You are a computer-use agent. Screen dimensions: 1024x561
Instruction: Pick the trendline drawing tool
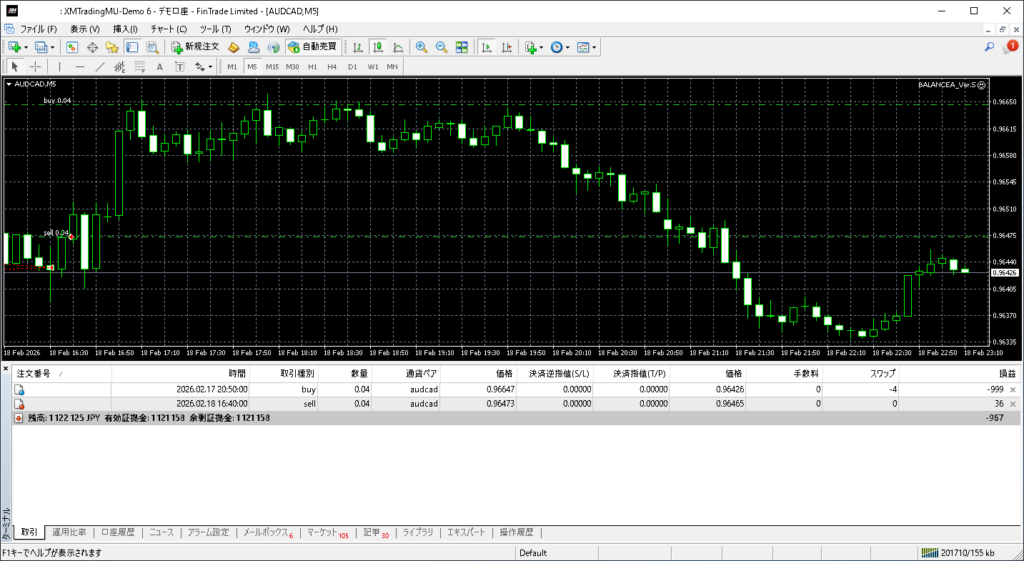[100, 67]
